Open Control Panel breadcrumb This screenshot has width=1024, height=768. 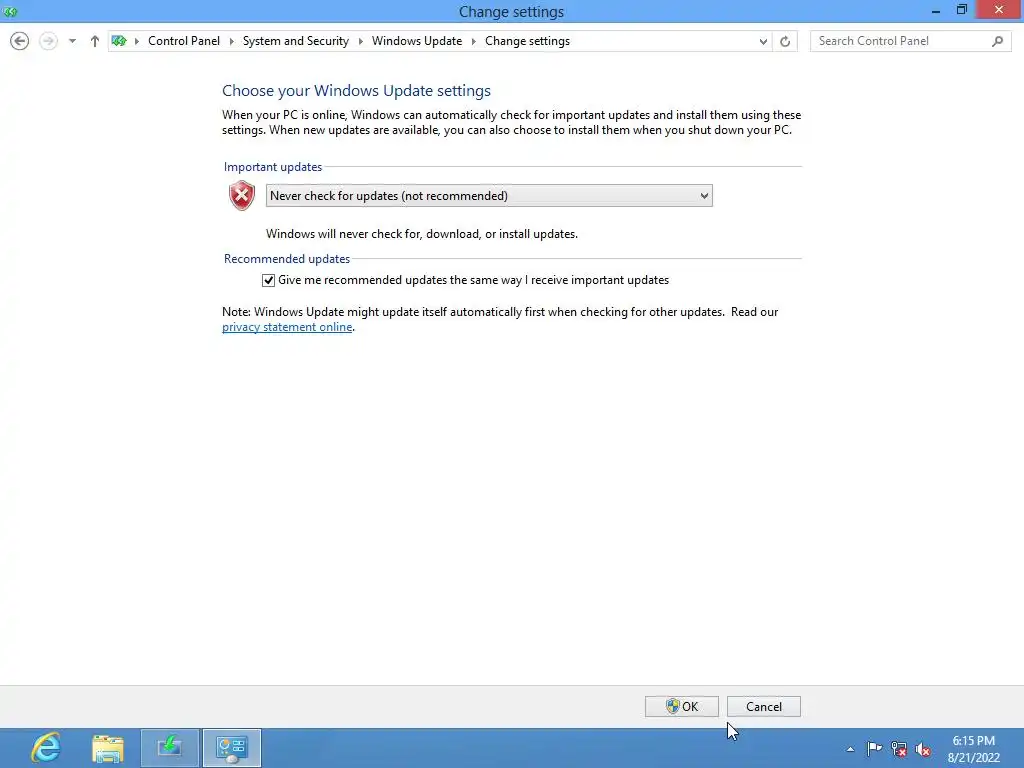184,41
